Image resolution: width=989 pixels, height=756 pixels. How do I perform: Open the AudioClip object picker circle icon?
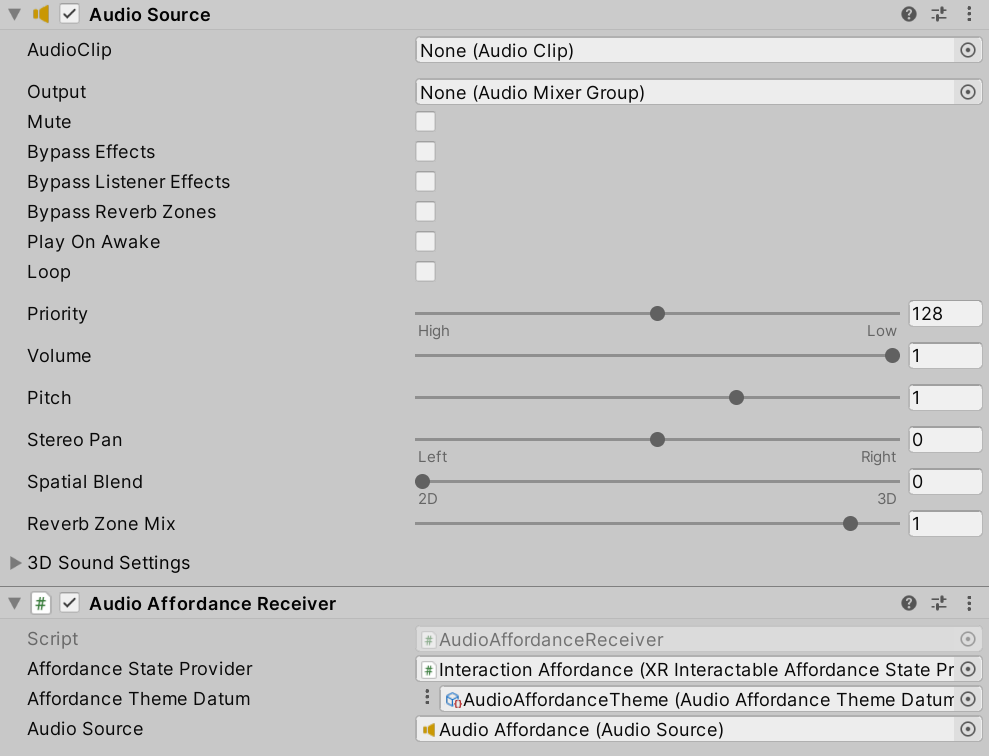966,50
